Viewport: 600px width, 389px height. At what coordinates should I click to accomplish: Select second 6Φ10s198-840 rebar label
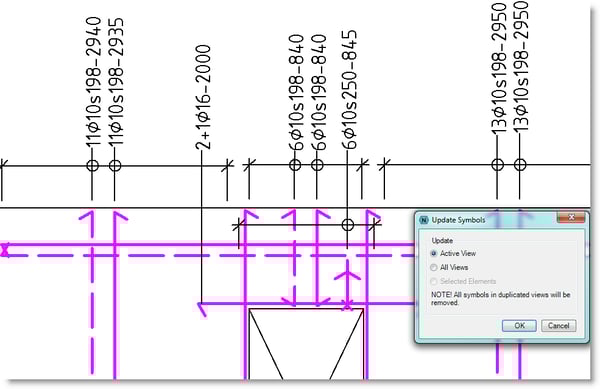click(318, 92)
